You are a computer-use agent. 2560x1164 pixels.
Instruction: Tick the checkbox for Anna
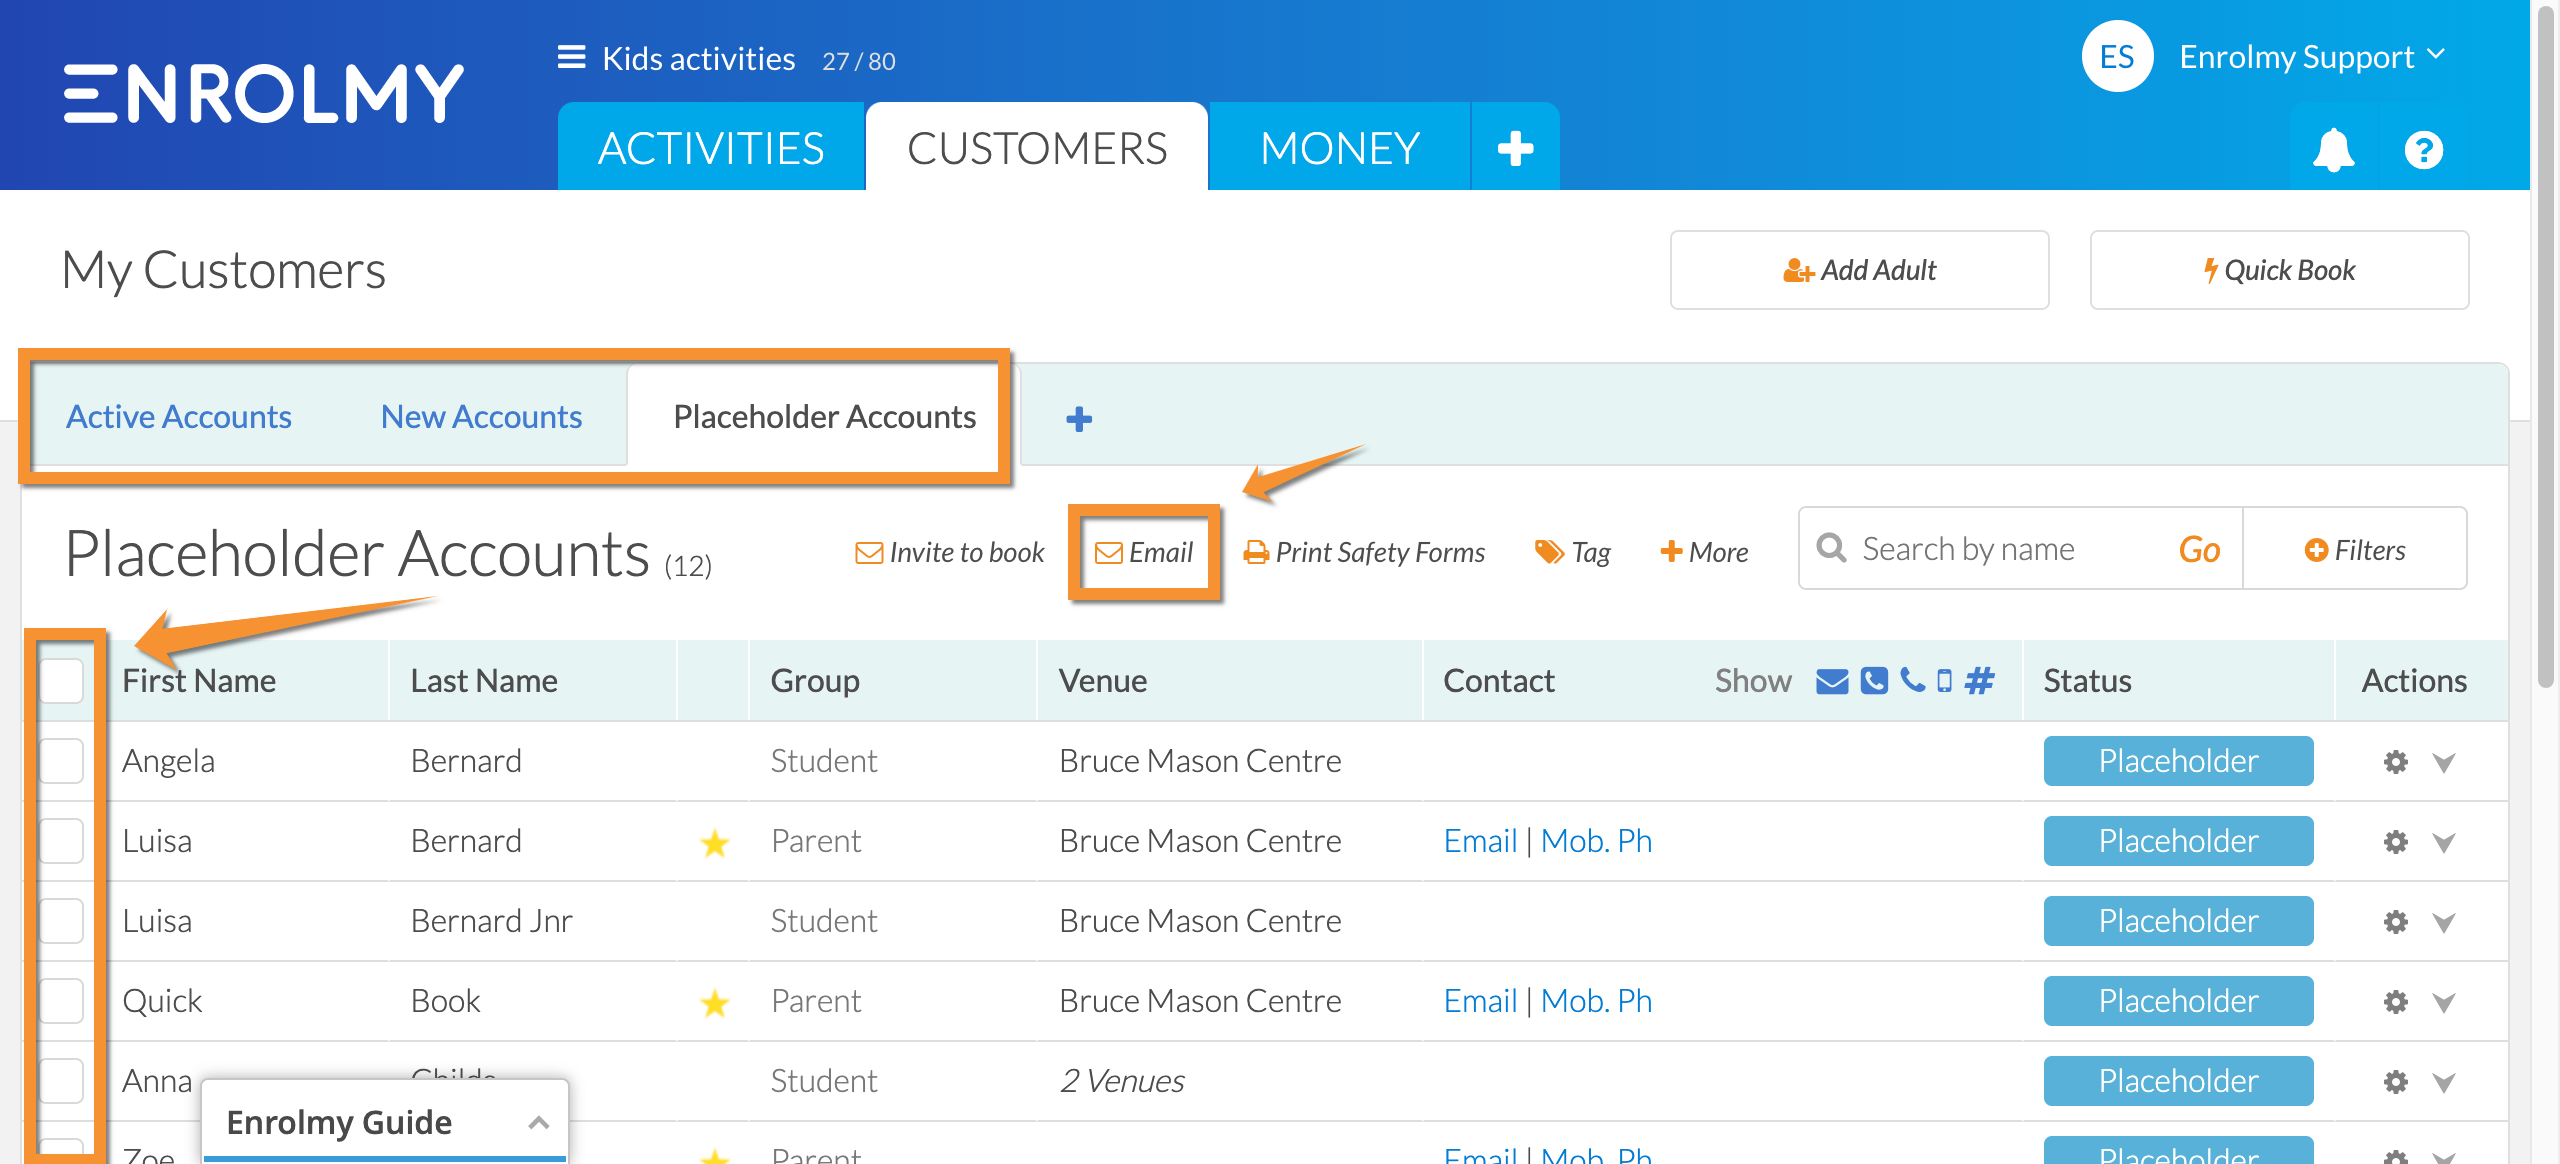(61, 1081)
